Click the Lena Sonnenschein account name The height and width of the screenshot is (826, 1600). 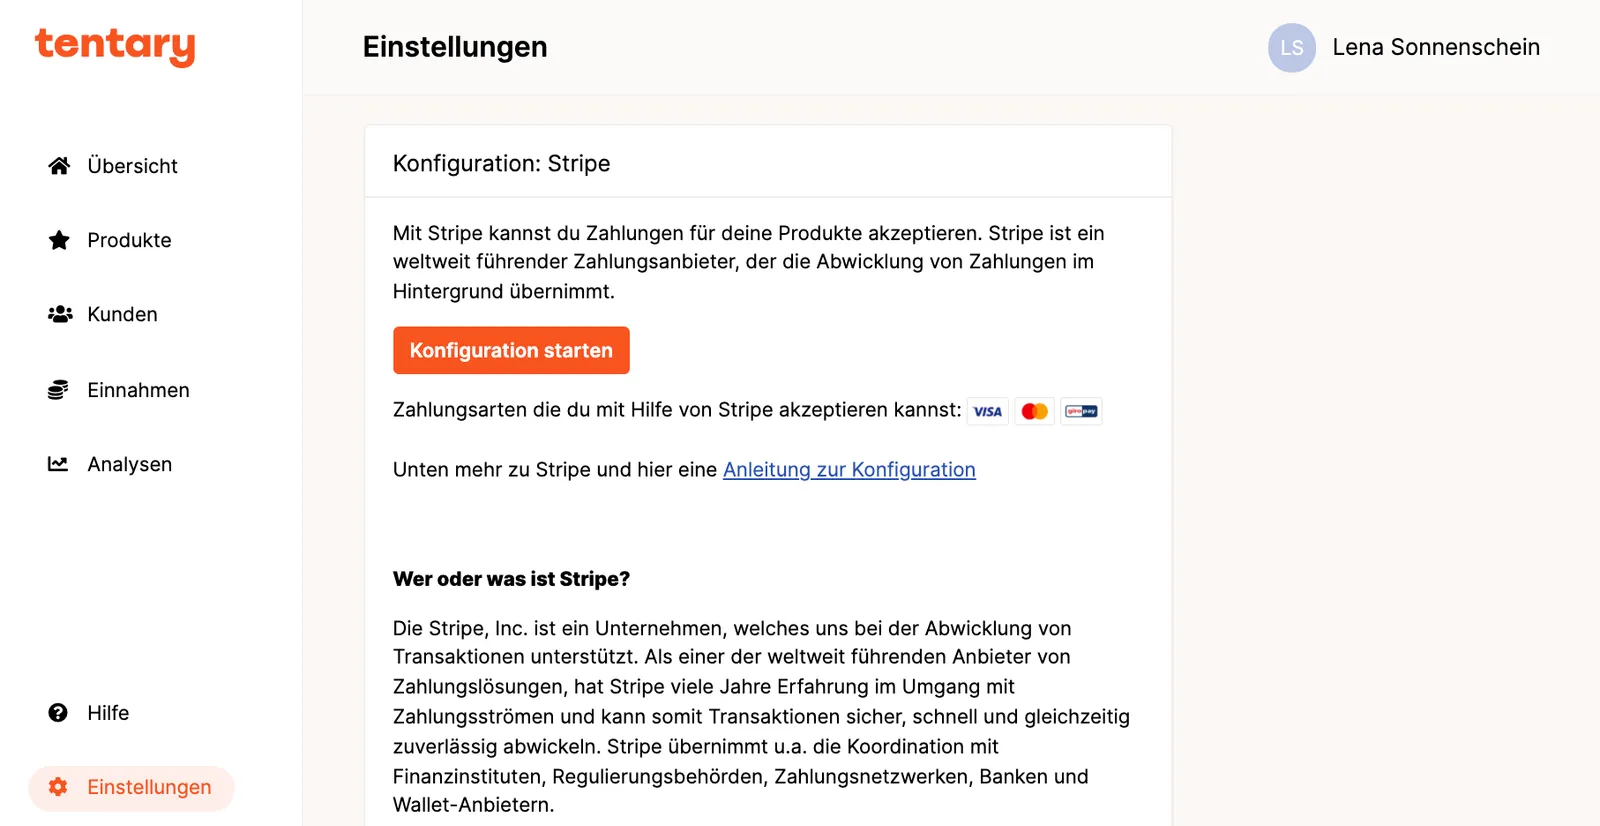pyautogui.click(x=1436, y=47)
